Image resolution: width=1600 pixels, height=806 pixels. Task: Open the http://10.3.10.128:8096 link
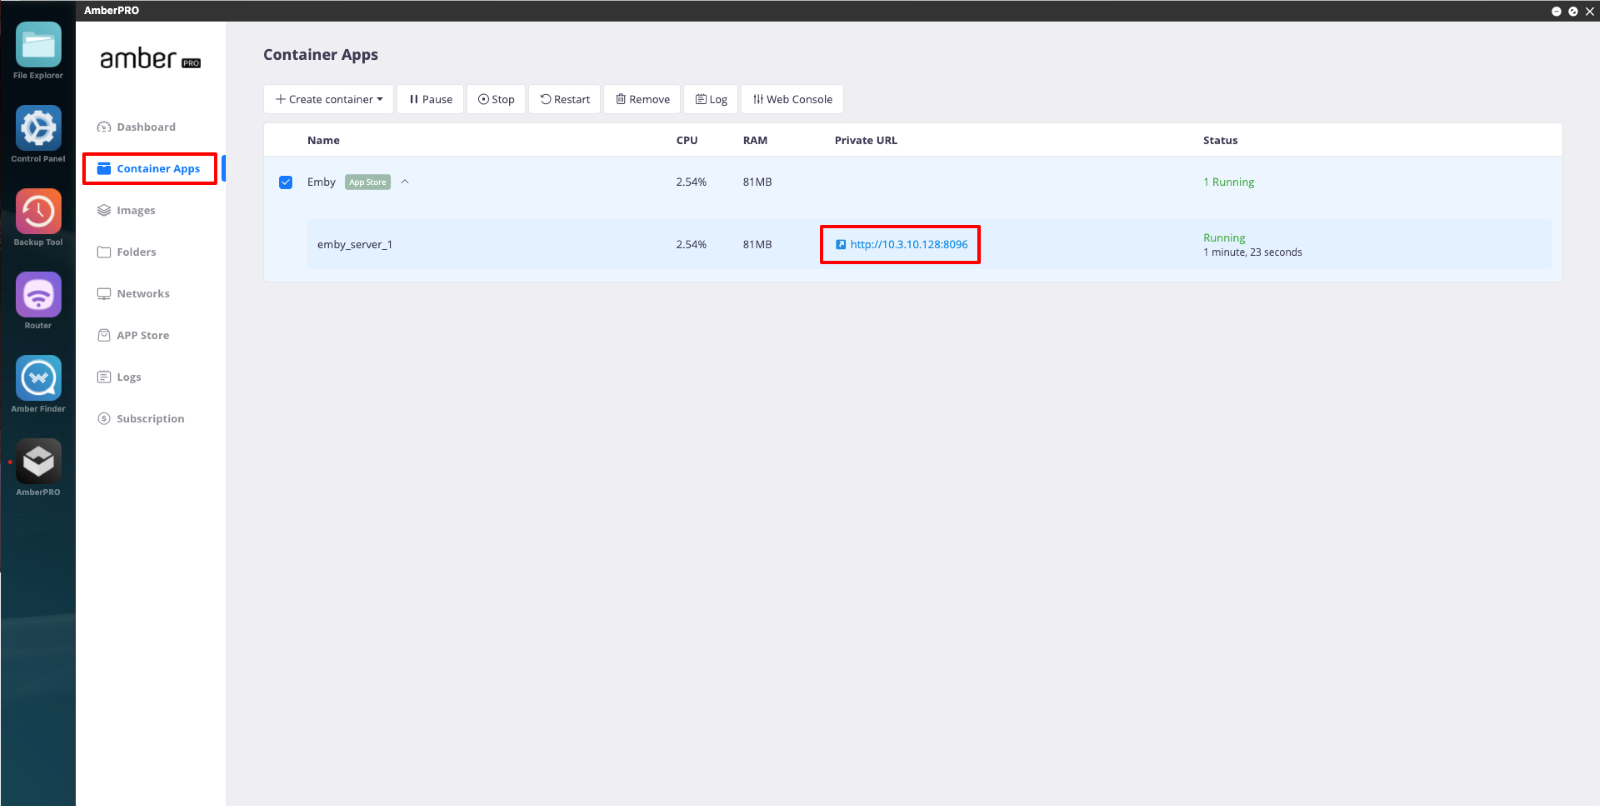click(909, 244)
